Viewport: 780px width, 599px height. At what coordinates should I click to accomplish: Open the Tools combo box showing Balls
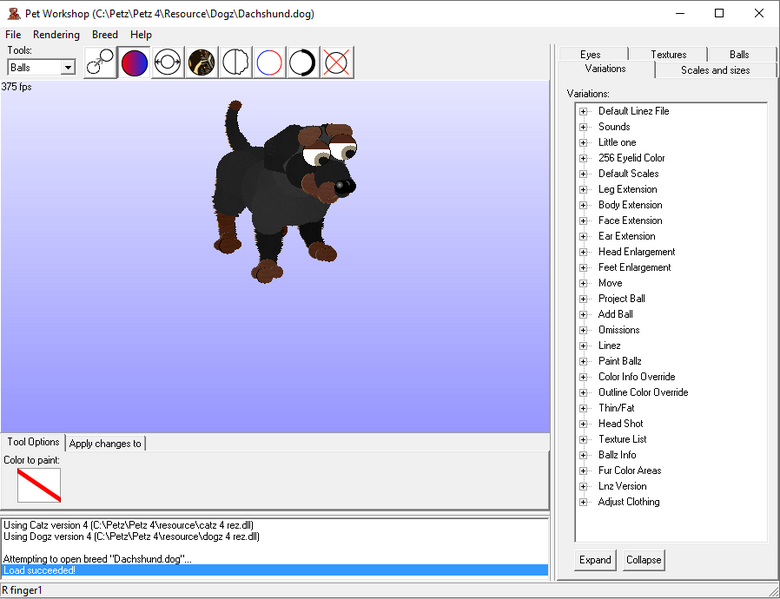[41, 67]
